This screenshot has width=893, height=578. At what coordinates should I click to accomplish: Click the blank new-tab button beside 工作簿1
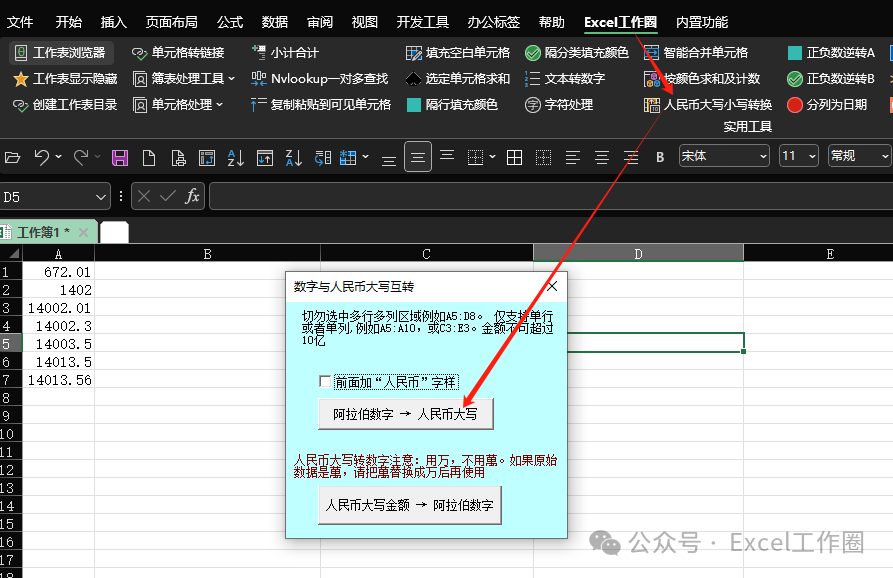tap(114, 232)
